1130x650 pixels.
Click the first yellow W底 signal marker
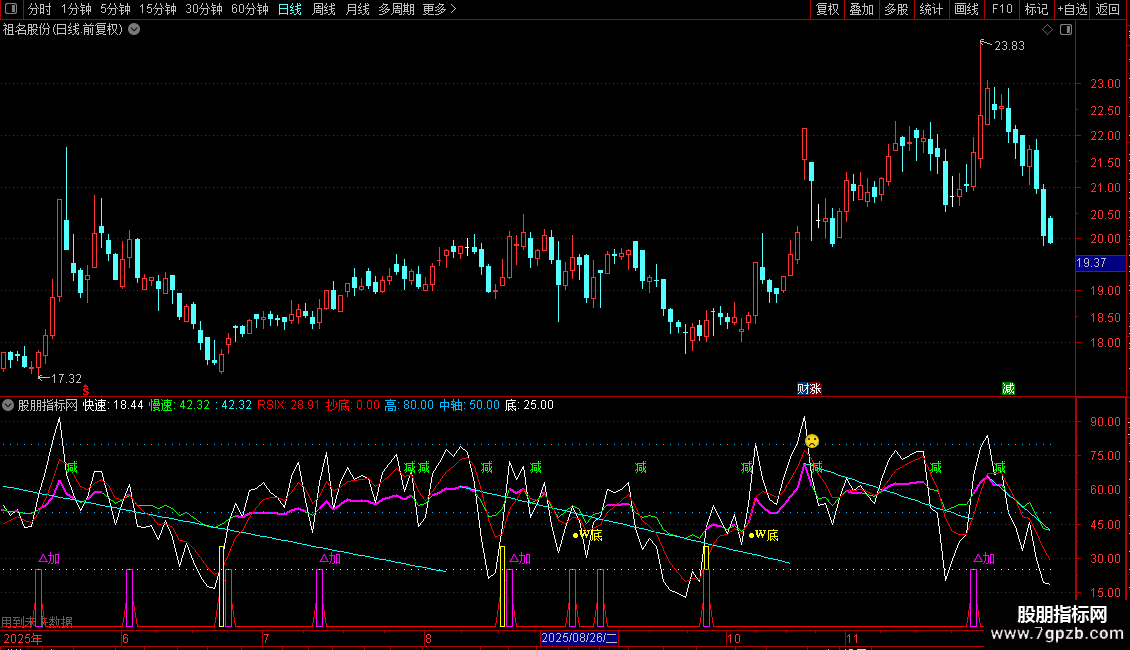588,535
